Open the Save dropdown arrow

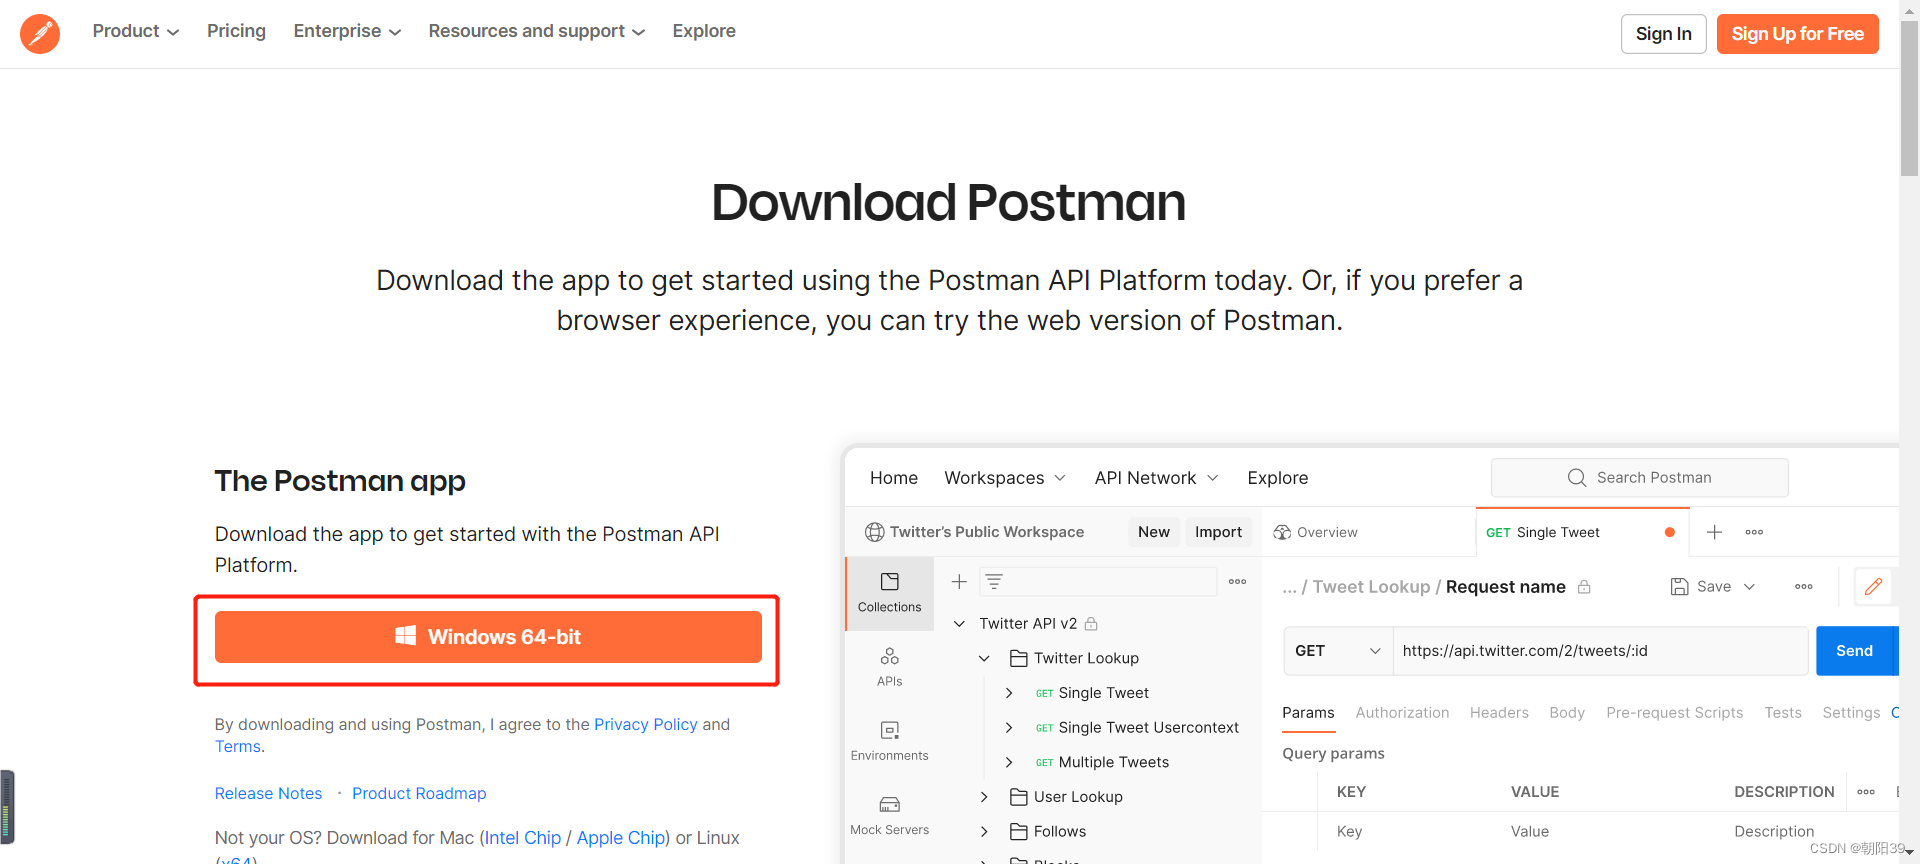click(1749, 587)
